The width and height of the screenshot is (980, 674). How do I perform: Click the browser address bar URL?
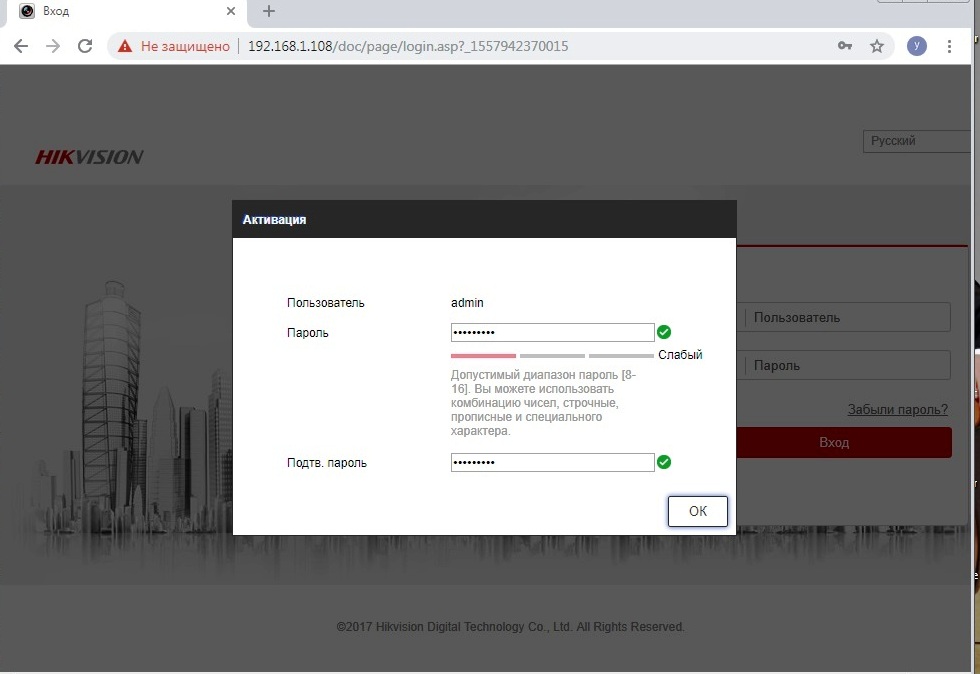(x=408, y=46)
